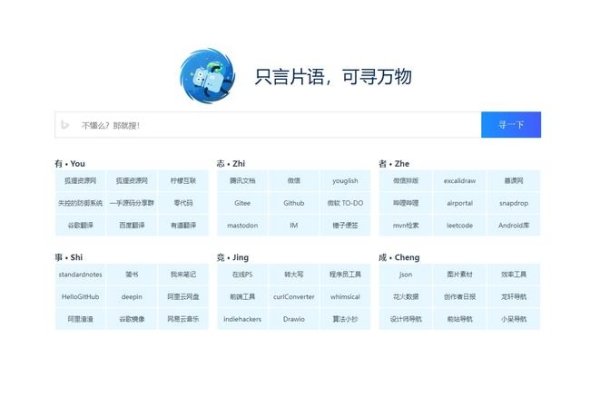Click the 志 • Zhi section heading

[231, 164]
